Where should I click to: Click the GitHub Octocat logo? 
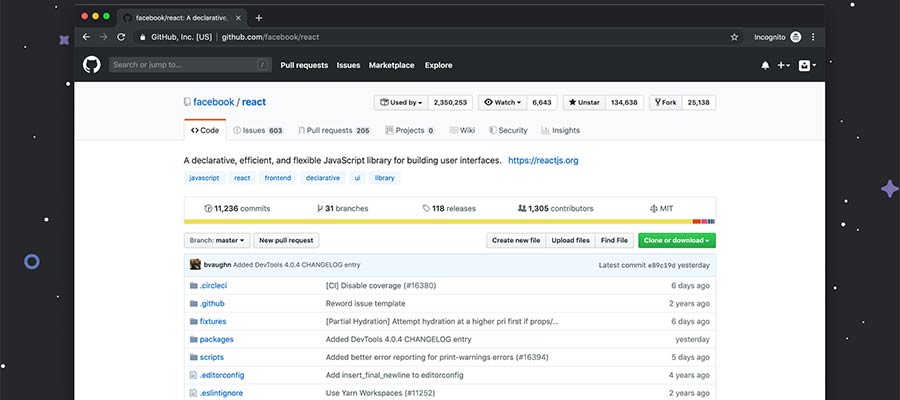[92, 65]
